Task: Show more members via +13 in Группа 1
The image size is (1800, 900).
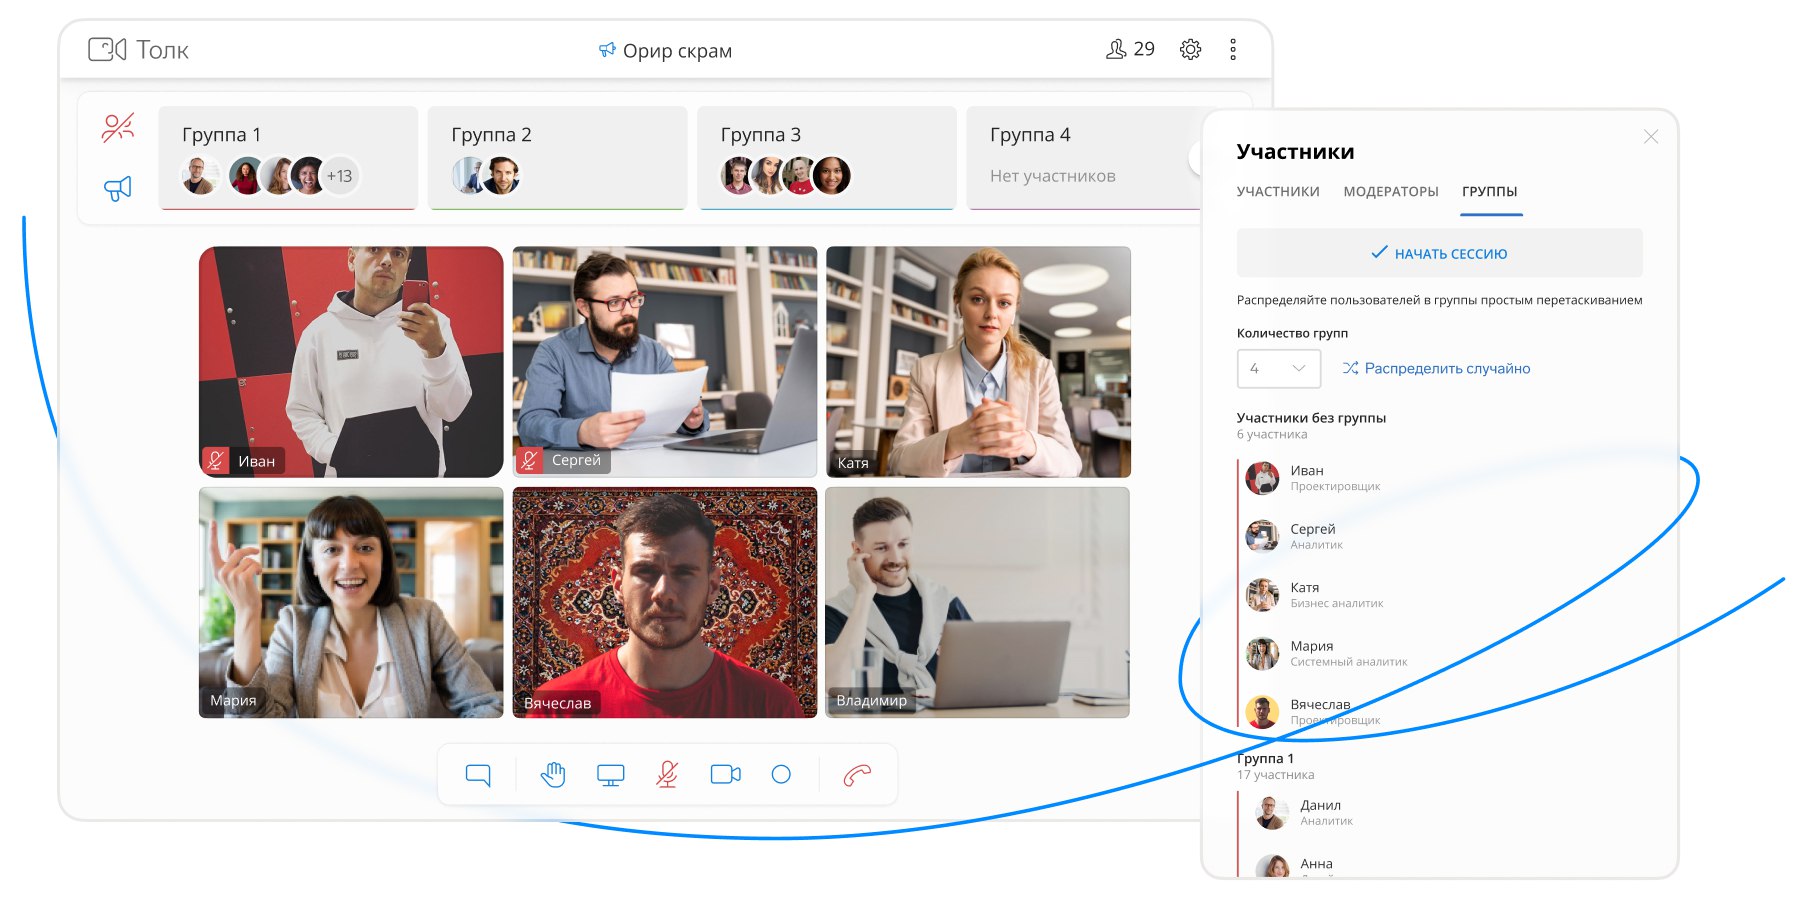Action: pos(339,176)
